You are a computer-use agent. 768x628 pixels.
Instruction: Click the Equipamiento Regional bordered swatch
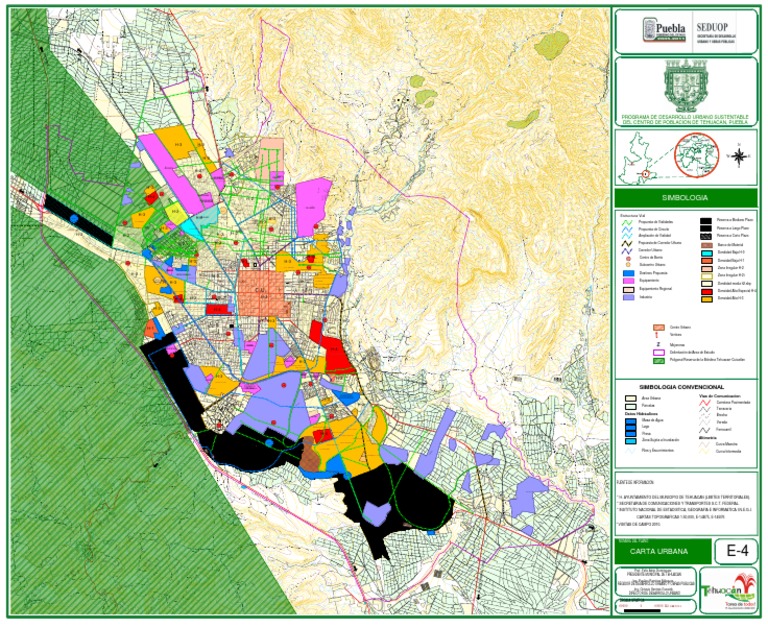628,289
